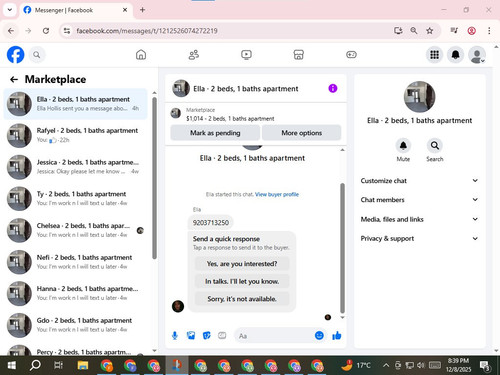Image resolution: width=500 pixels, height=375 pixels.
Task: Go to the Home feed icon
Action: click(141, 55)
